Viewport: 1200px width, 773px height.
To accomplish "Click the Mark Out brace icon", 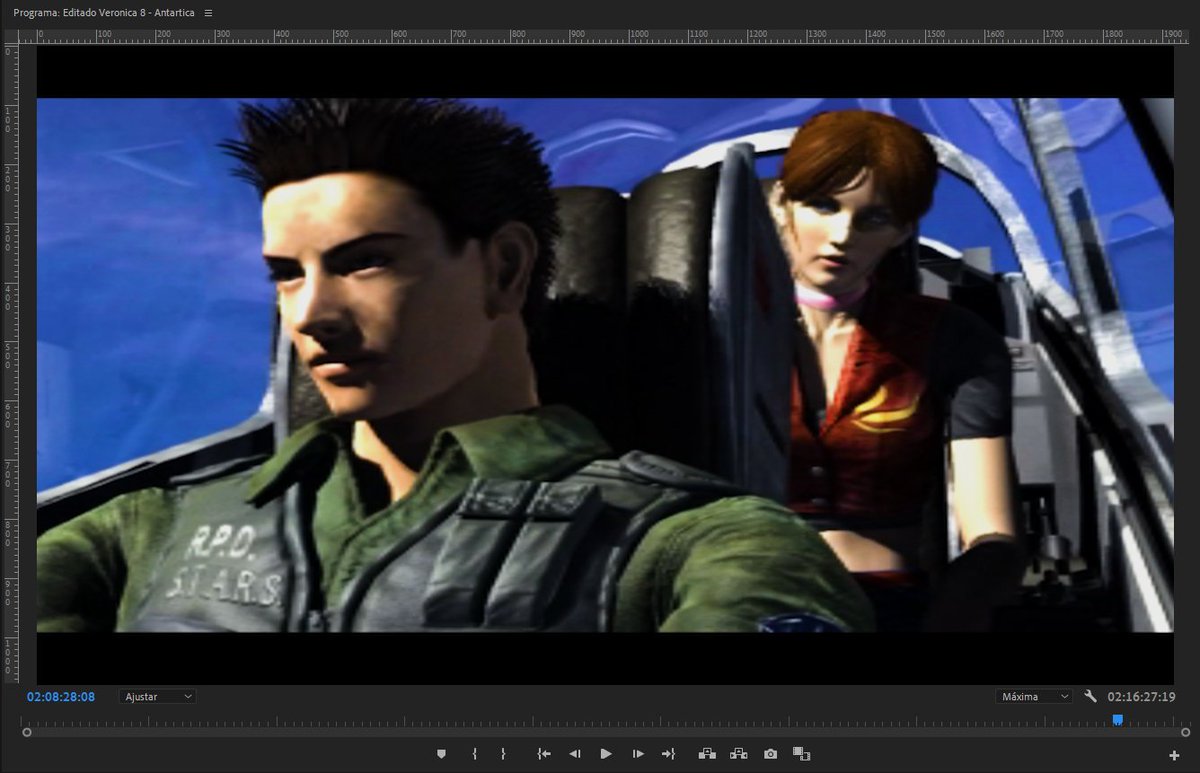I will pyautogui.click(x=503, y=754).
